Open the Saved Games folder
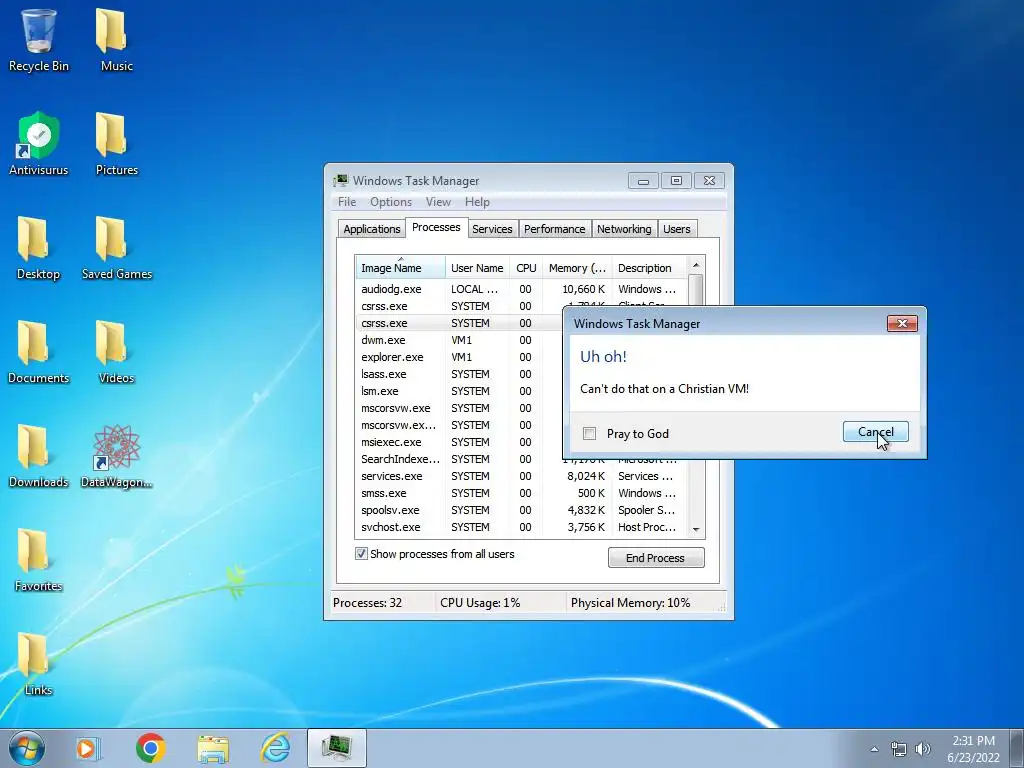 pos(116,248)
